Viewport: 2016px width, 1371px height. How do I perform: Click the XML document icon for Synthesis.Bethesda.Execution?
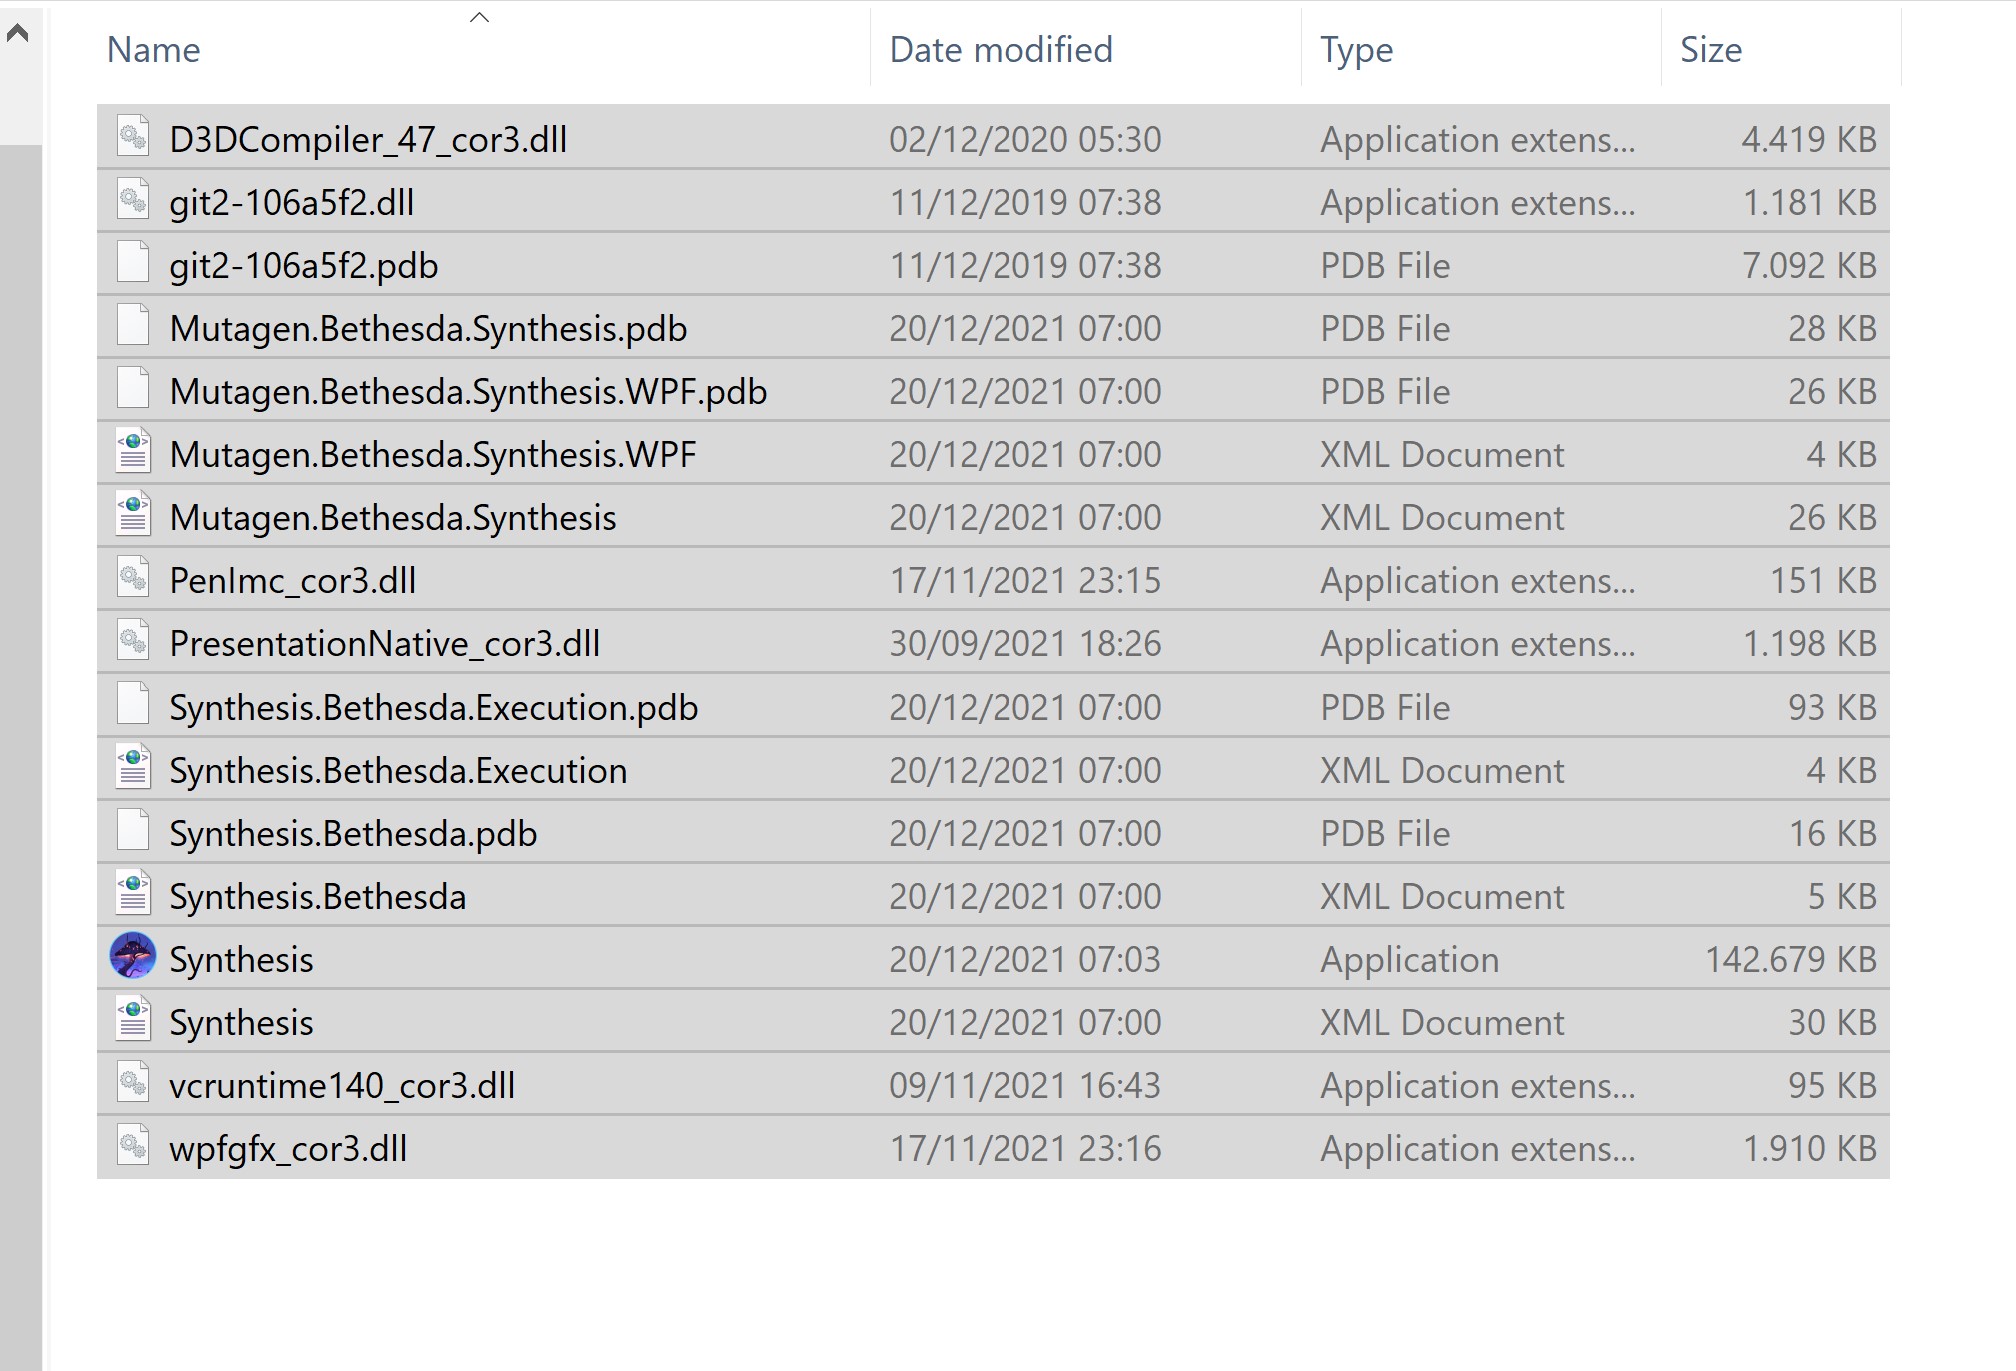click(x=131, y=769)
